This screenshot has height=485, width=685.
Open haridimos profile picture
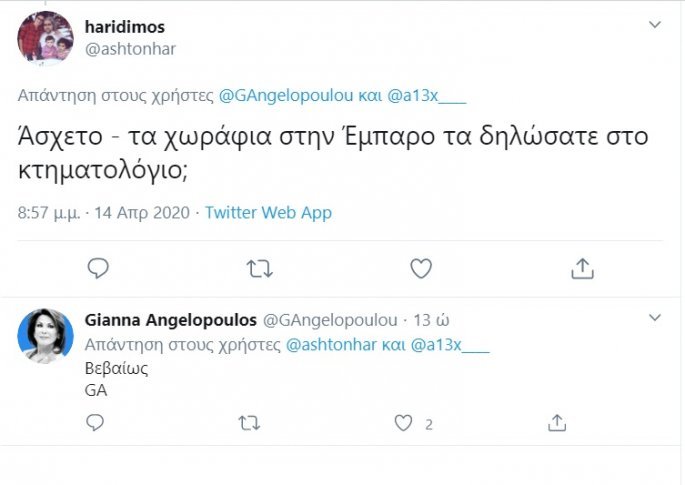(x=46, y=38)
